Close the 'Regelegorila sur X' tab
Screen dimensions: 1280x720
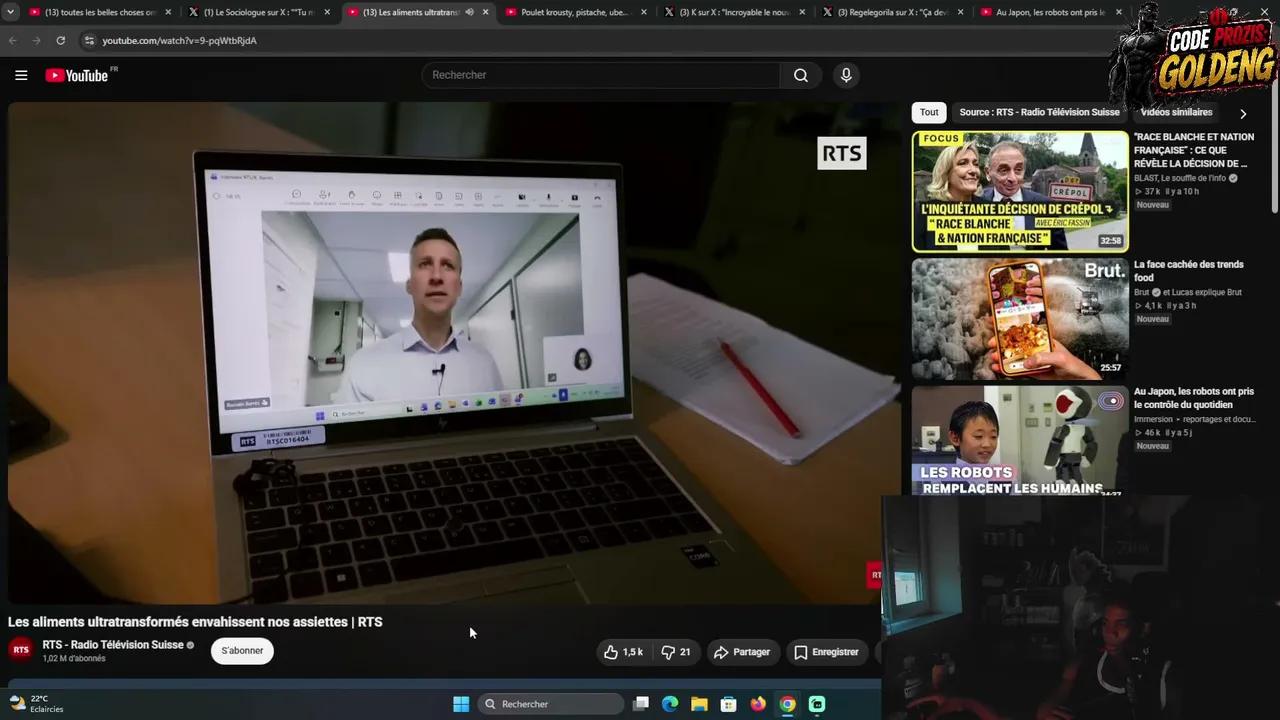coord(961,12)
